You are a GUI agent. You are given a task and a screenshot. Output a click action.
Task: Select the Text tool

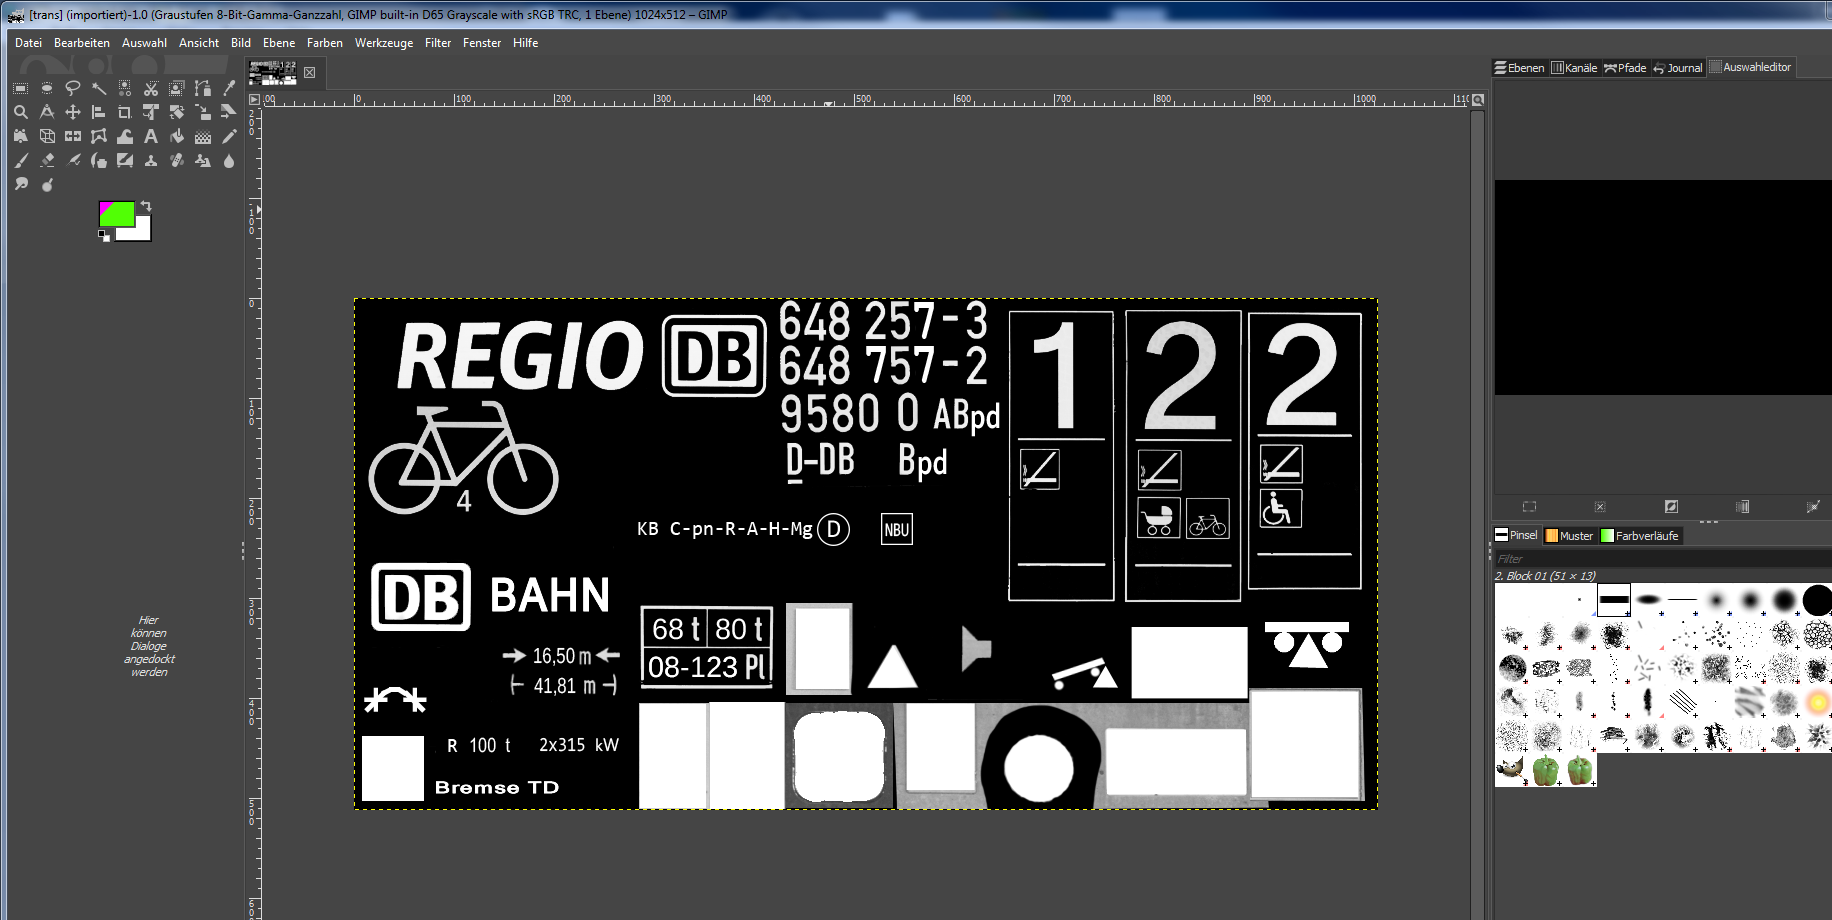click(150, 136)
